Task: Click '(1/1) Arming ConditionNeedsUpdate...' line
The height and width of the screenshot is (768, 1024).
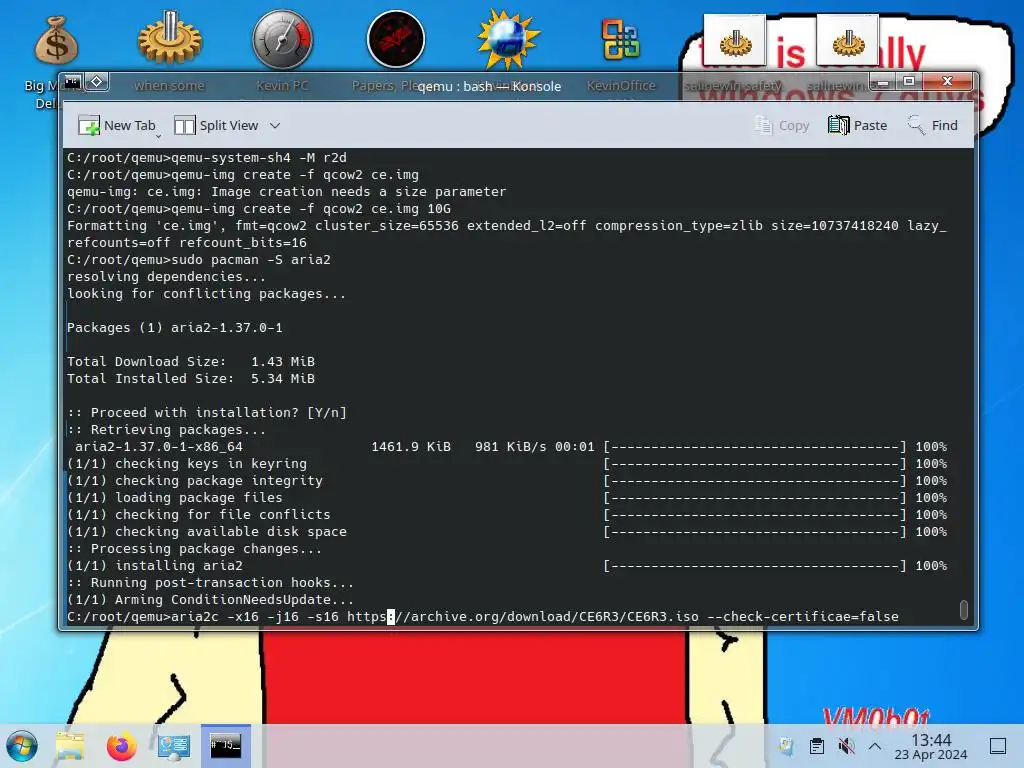Action: coord(210,600)
